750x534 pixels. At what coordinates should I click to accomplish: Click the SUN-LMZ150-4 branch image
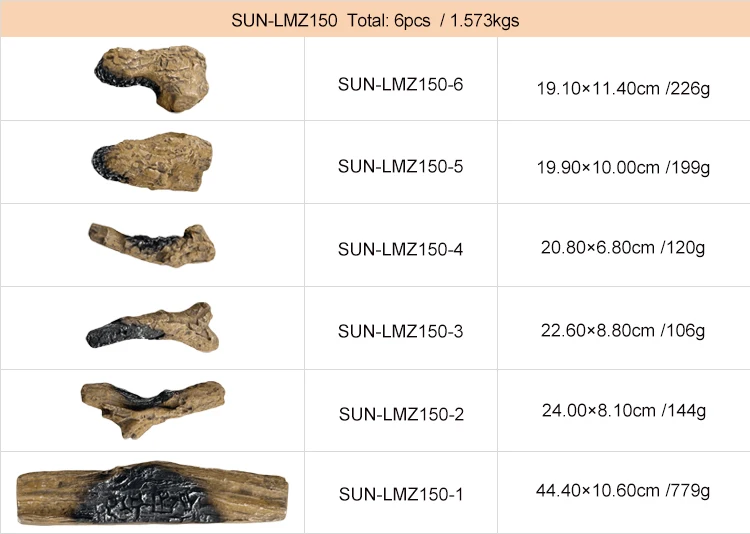coord(152,245)
